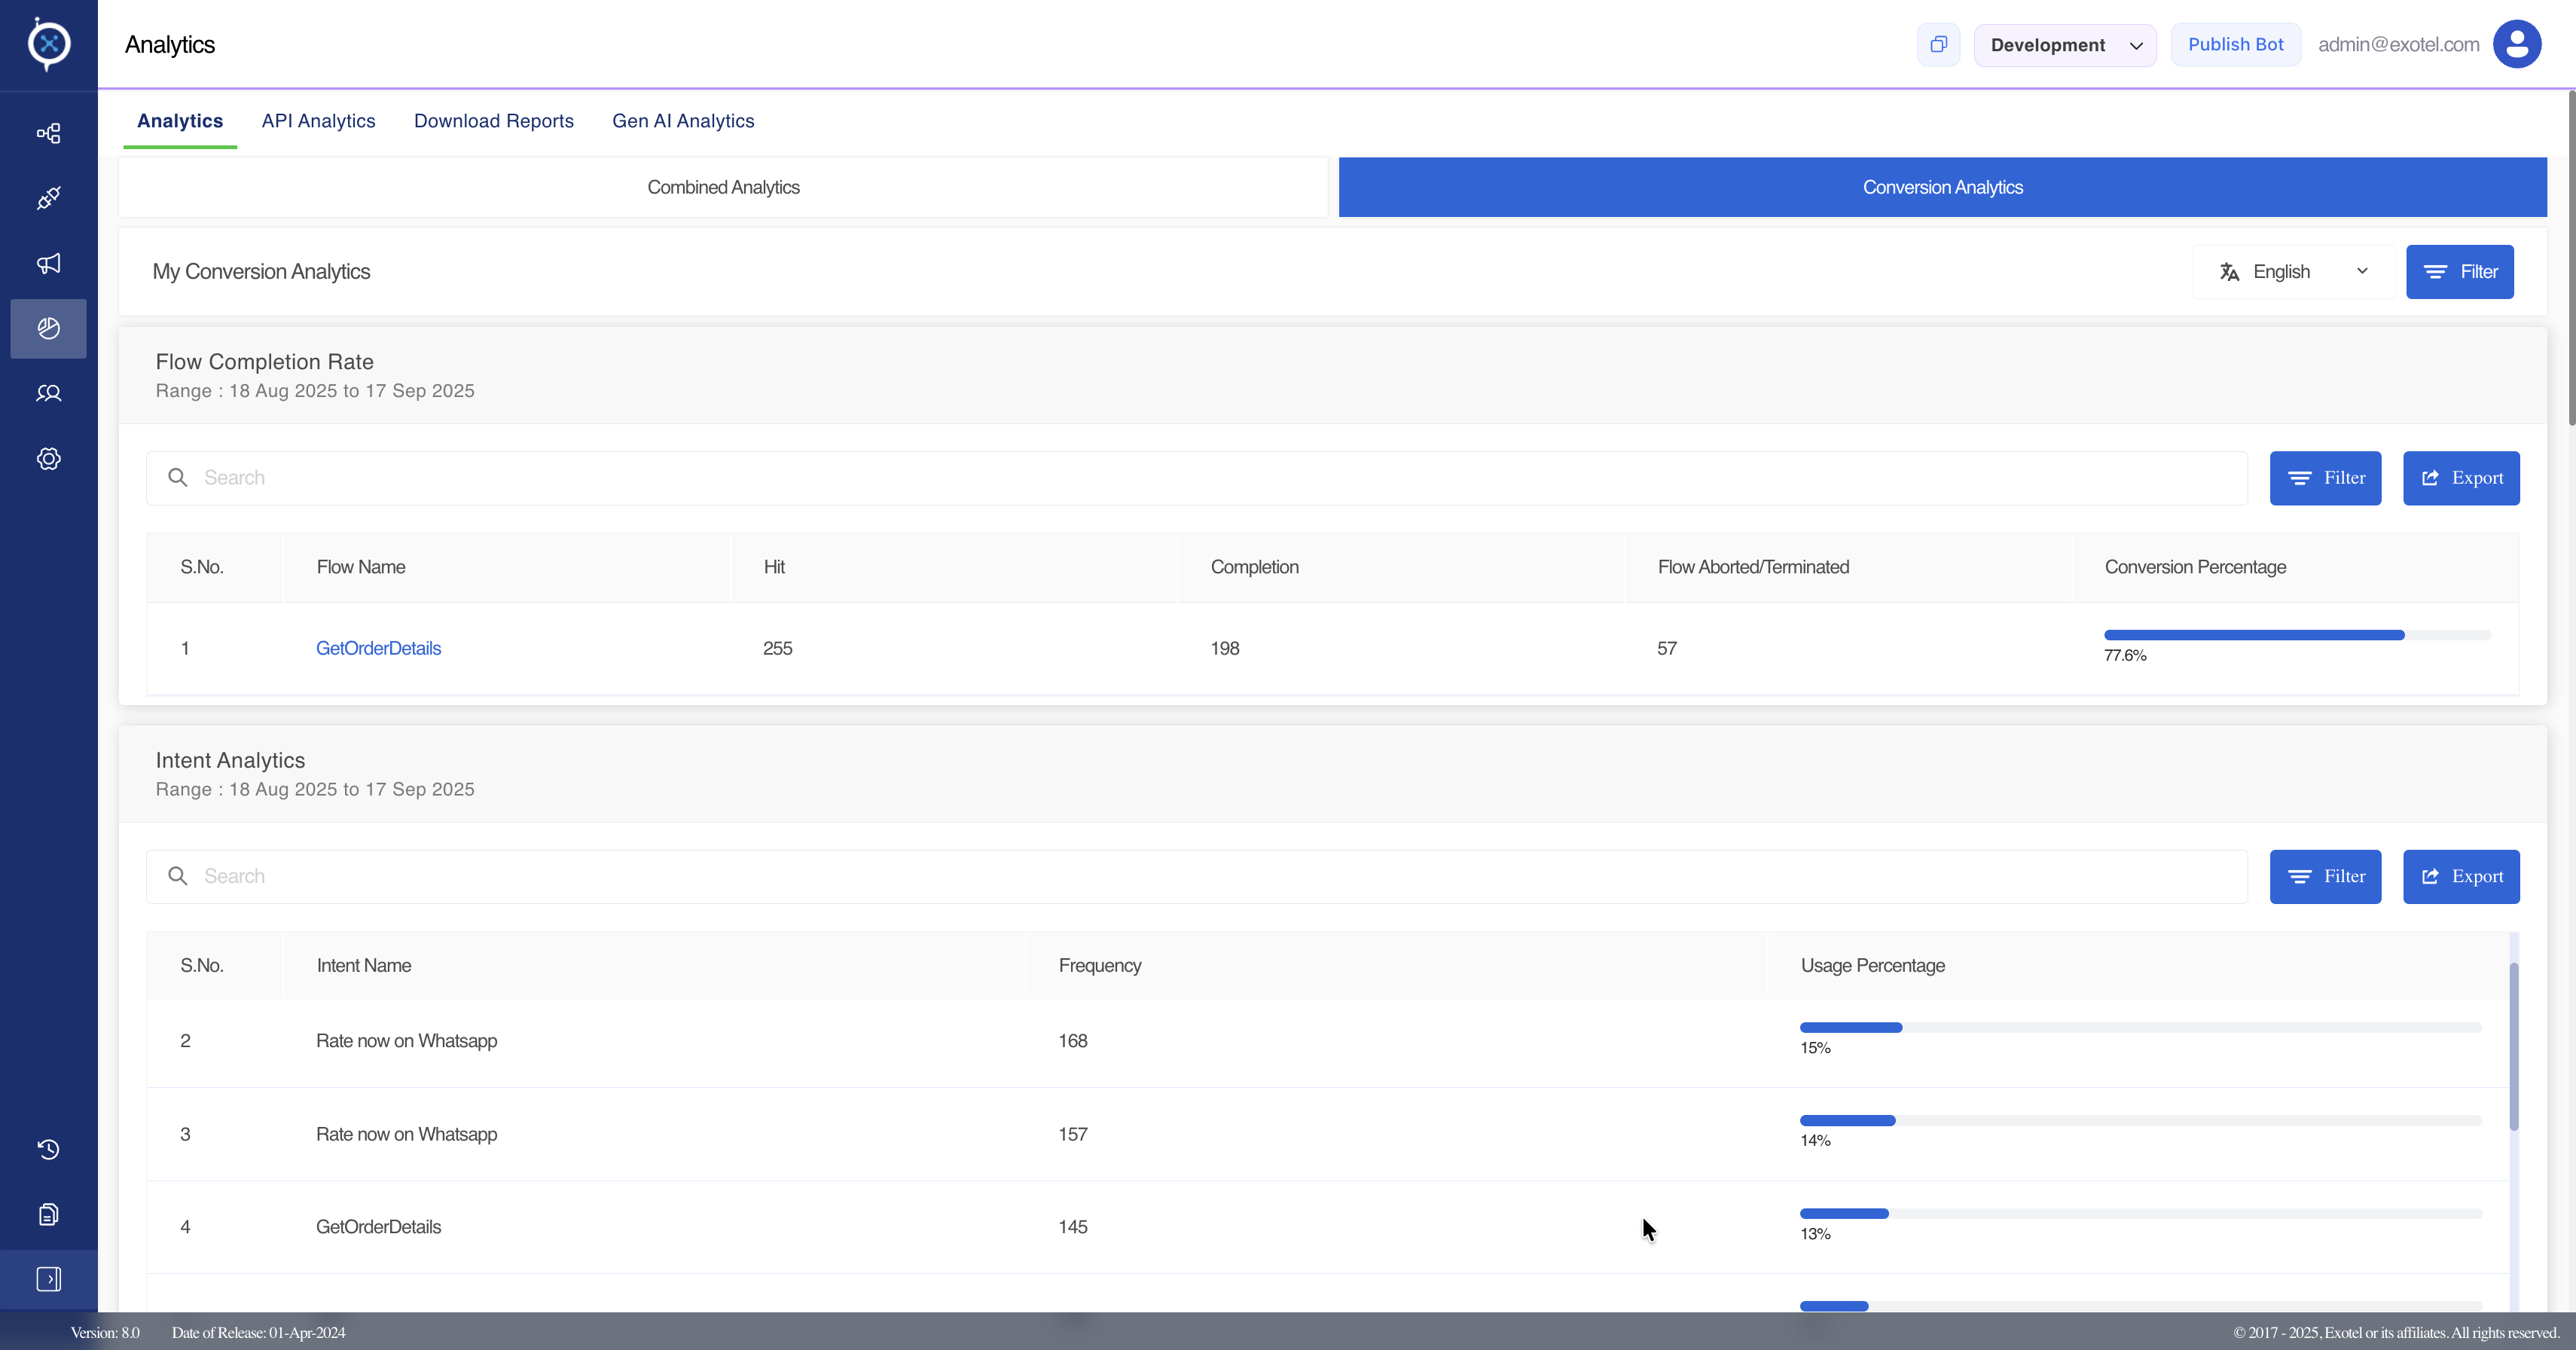The image size is (2576, 1350).
Task: Open the flow builder sidebar icon
Action: pos(48,133)
